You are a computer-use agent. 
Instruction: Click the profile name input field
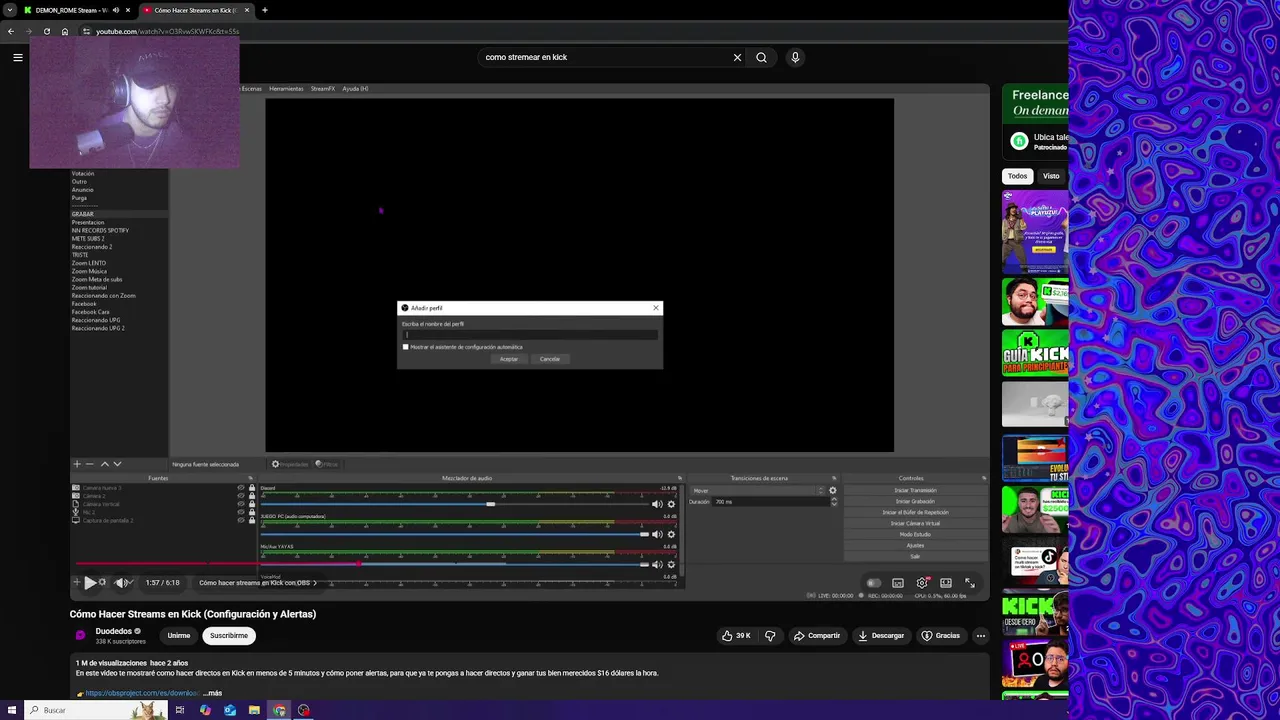[530, 335]
